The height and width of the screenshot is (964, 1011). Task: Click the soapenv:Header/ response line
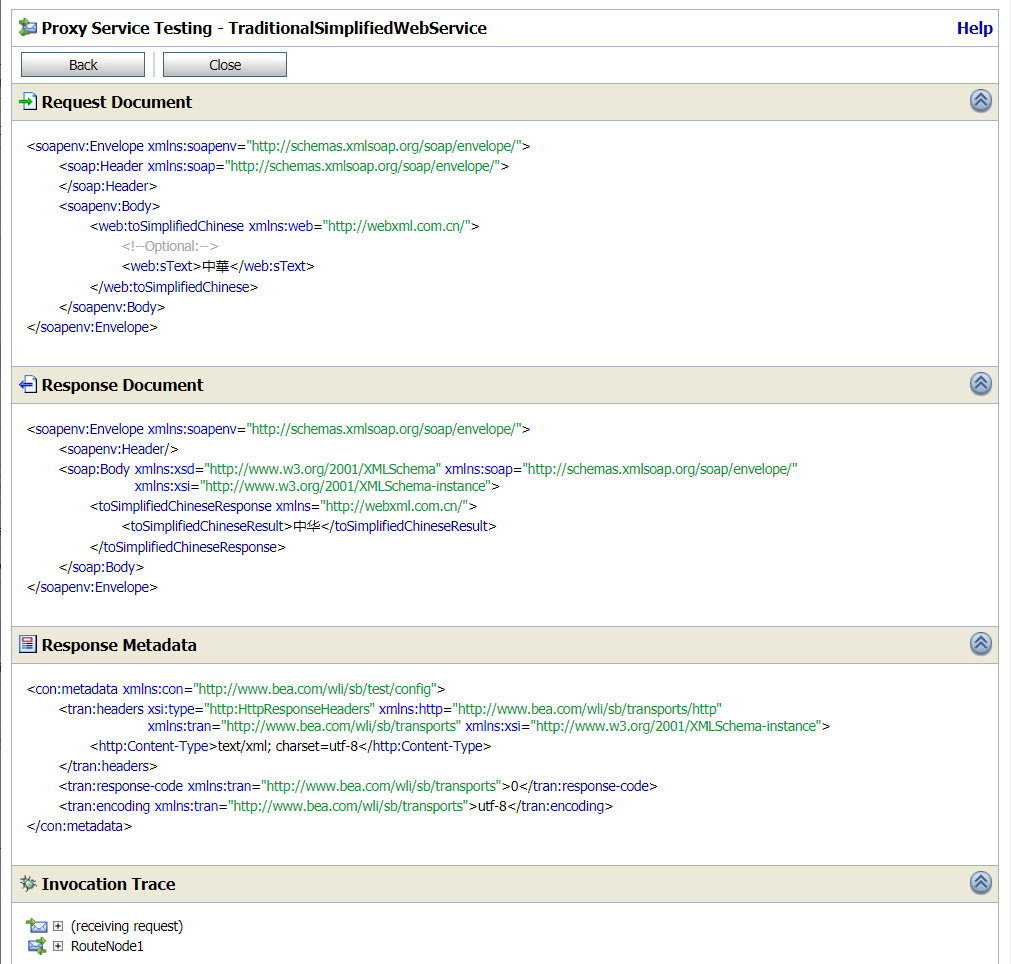coord(119,449)
